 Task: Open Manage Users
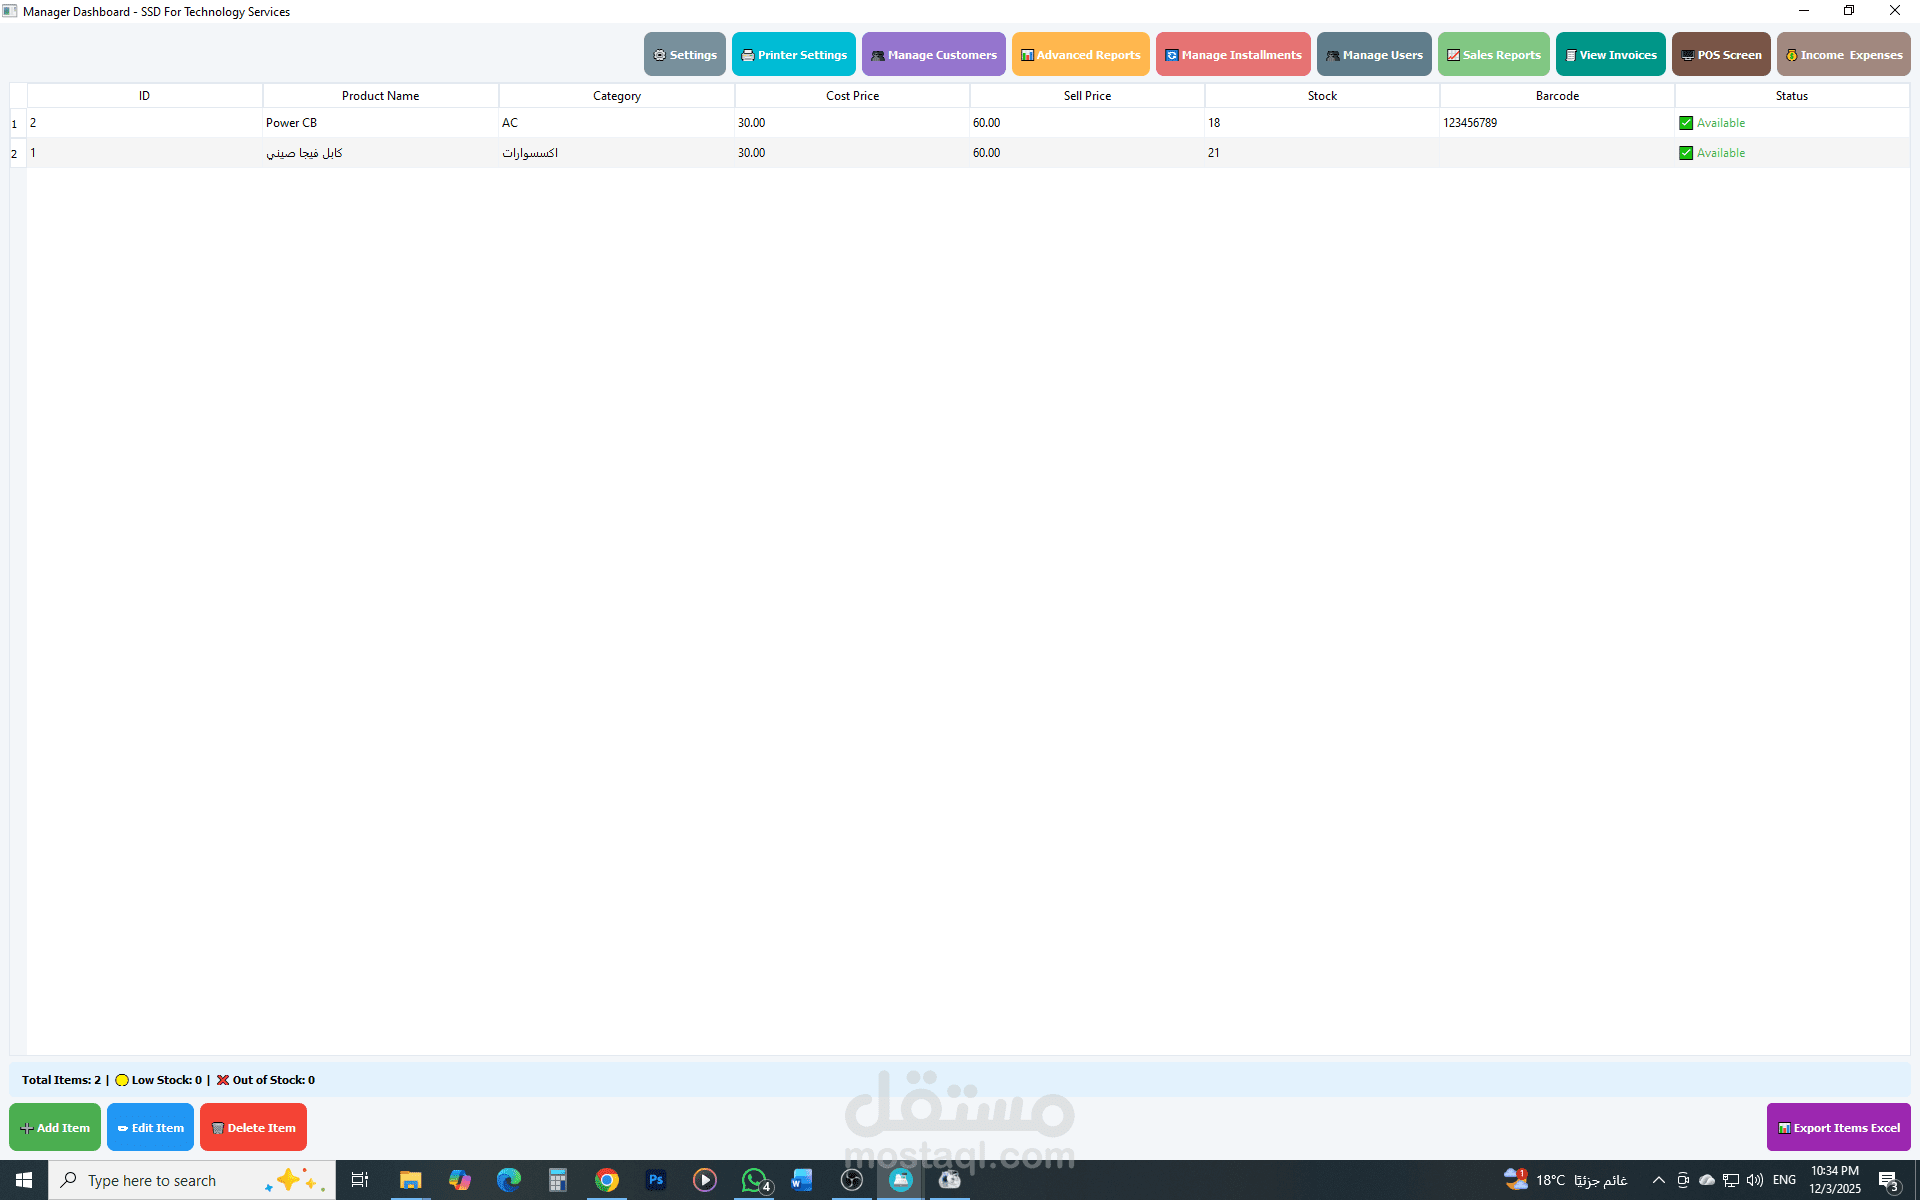(1374, 55)
